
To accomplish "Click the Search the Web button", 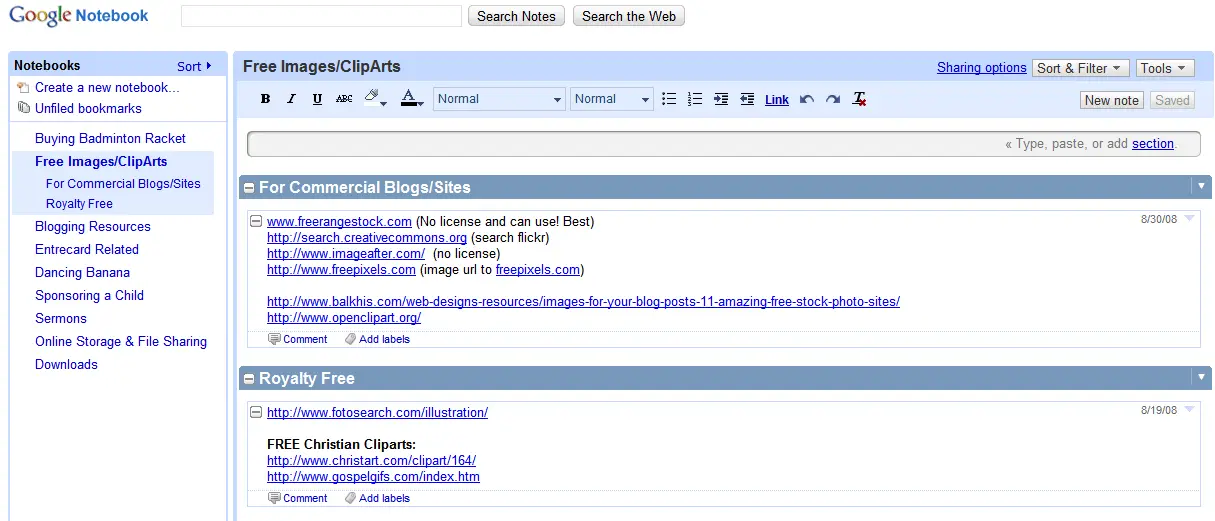I will tap(629, 16).
